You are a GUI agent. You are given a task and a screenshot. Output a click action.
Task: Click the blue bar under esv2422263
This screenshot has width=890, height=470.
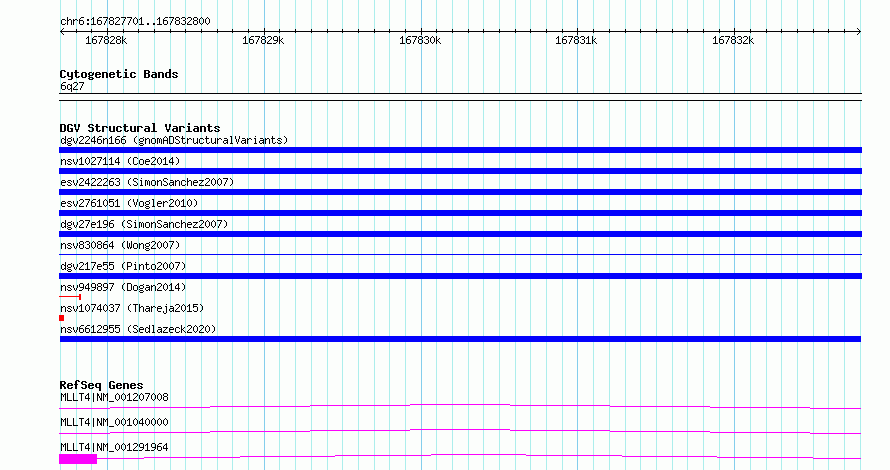click(x=460, y=192)
